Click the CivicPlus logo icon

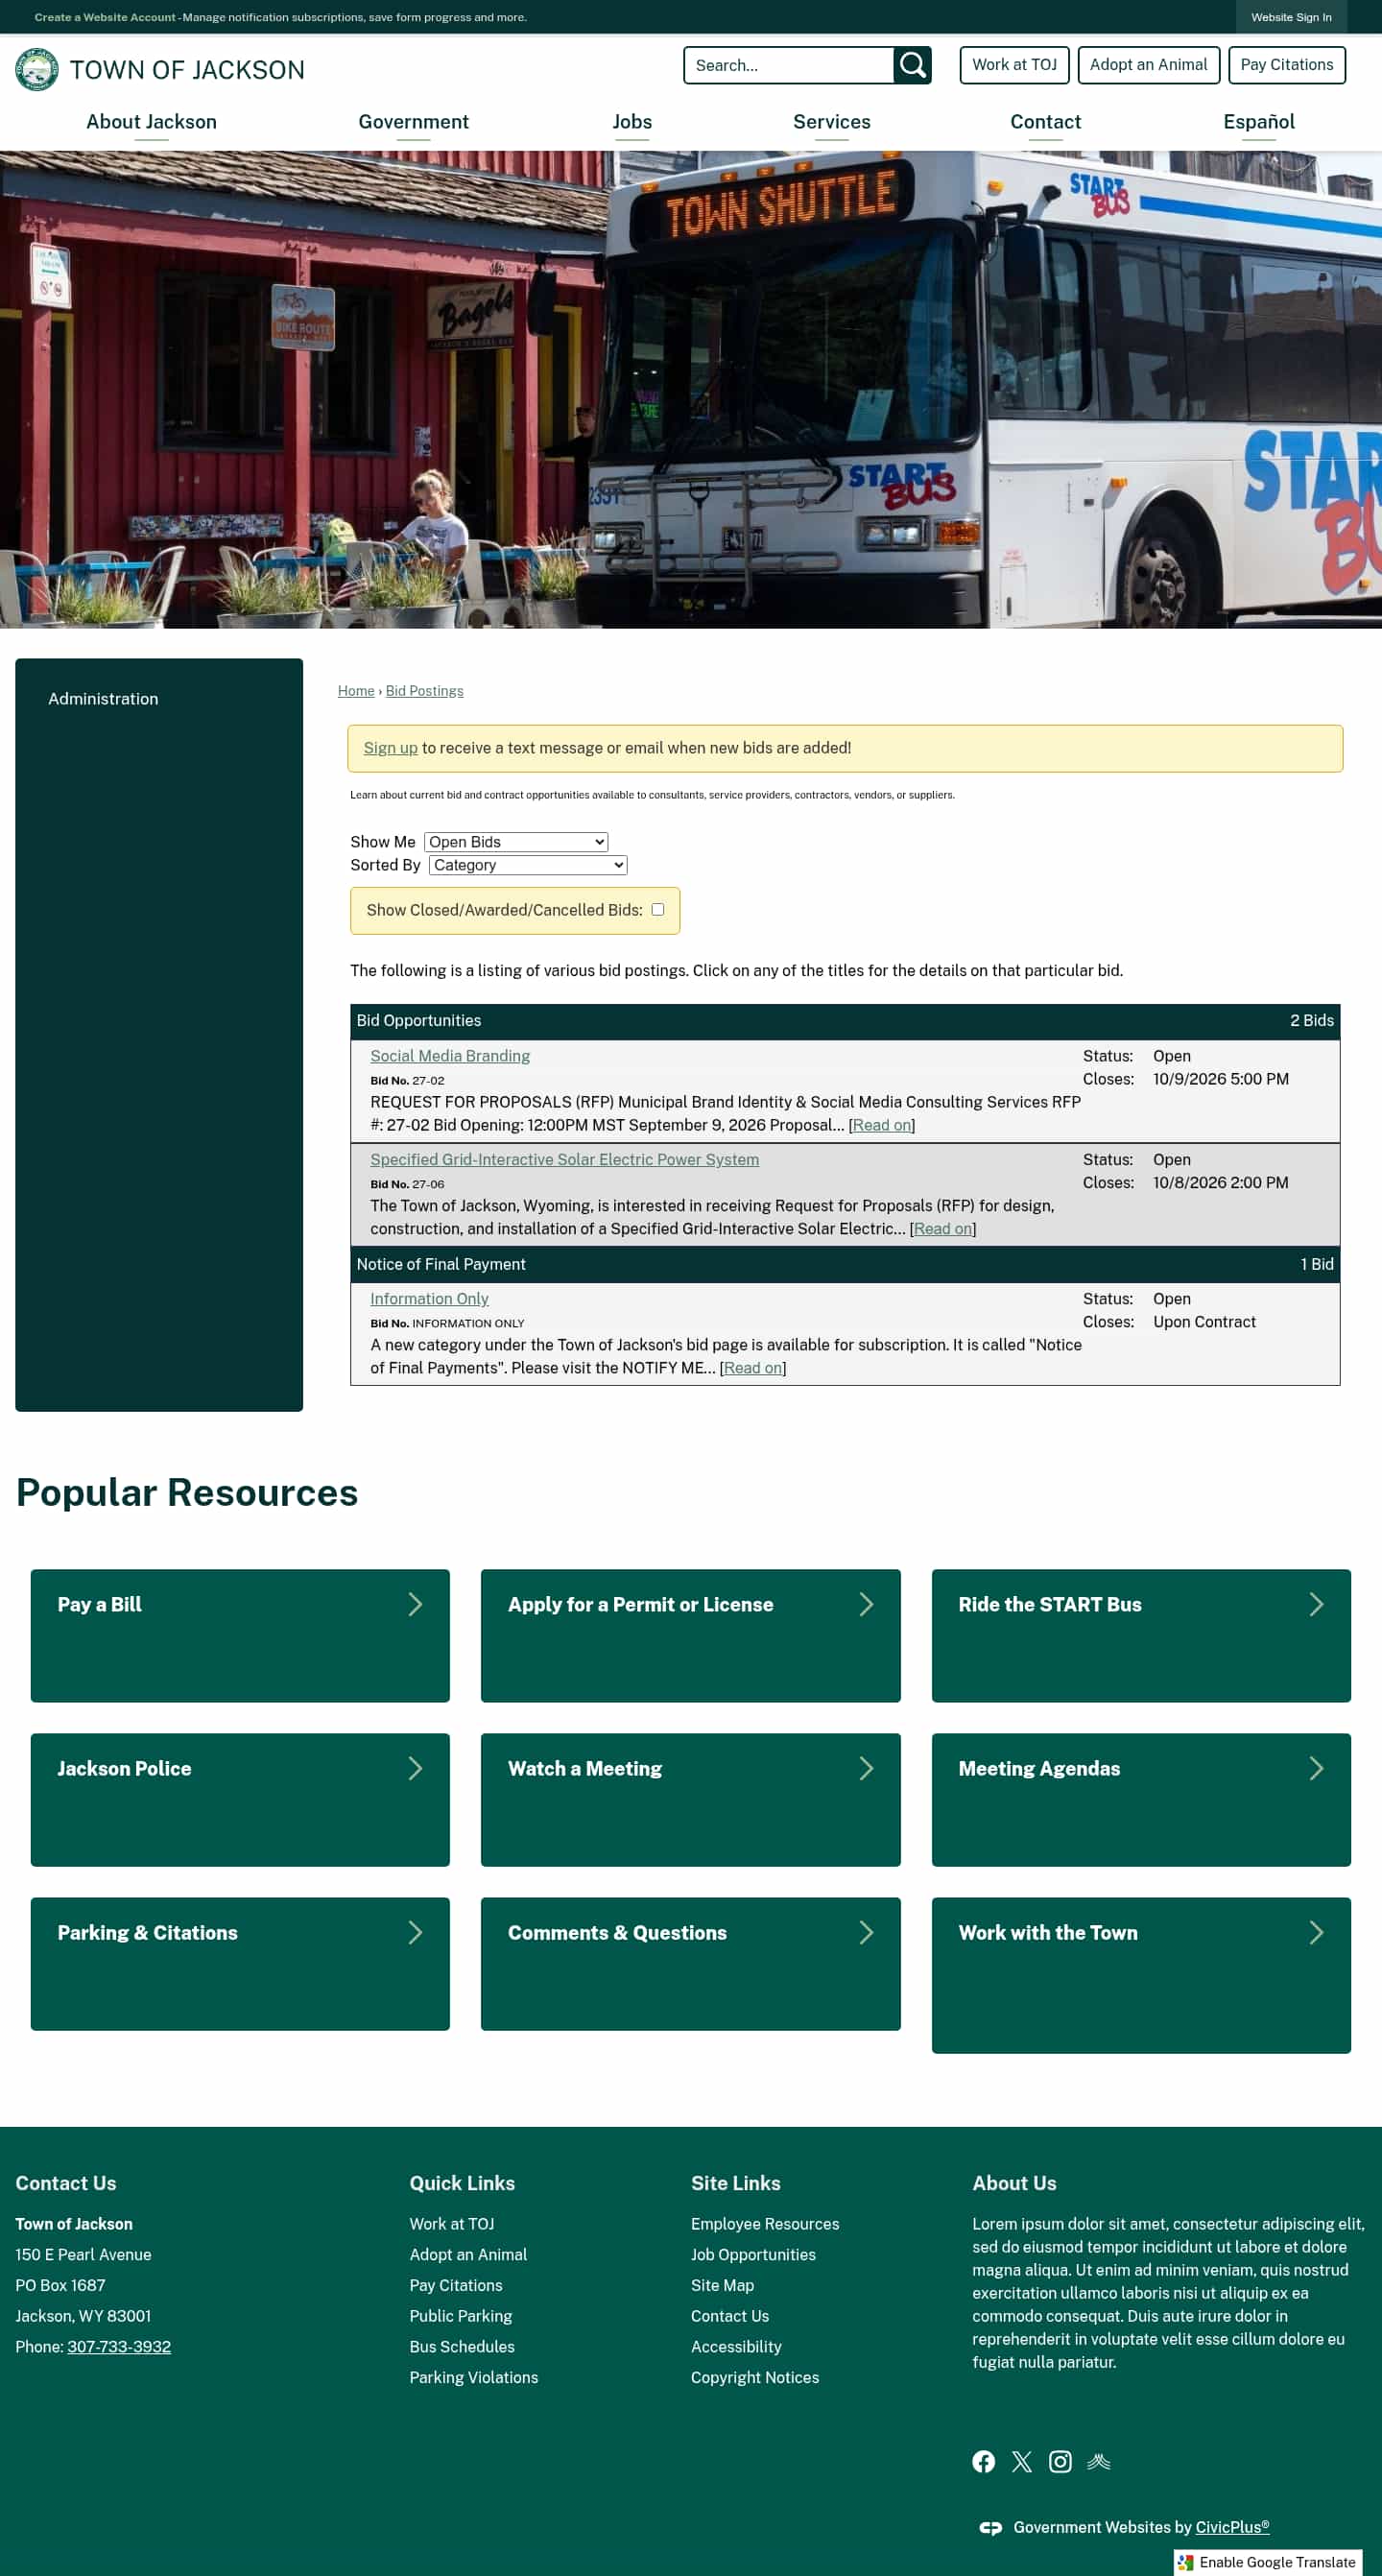[990, 2527]
